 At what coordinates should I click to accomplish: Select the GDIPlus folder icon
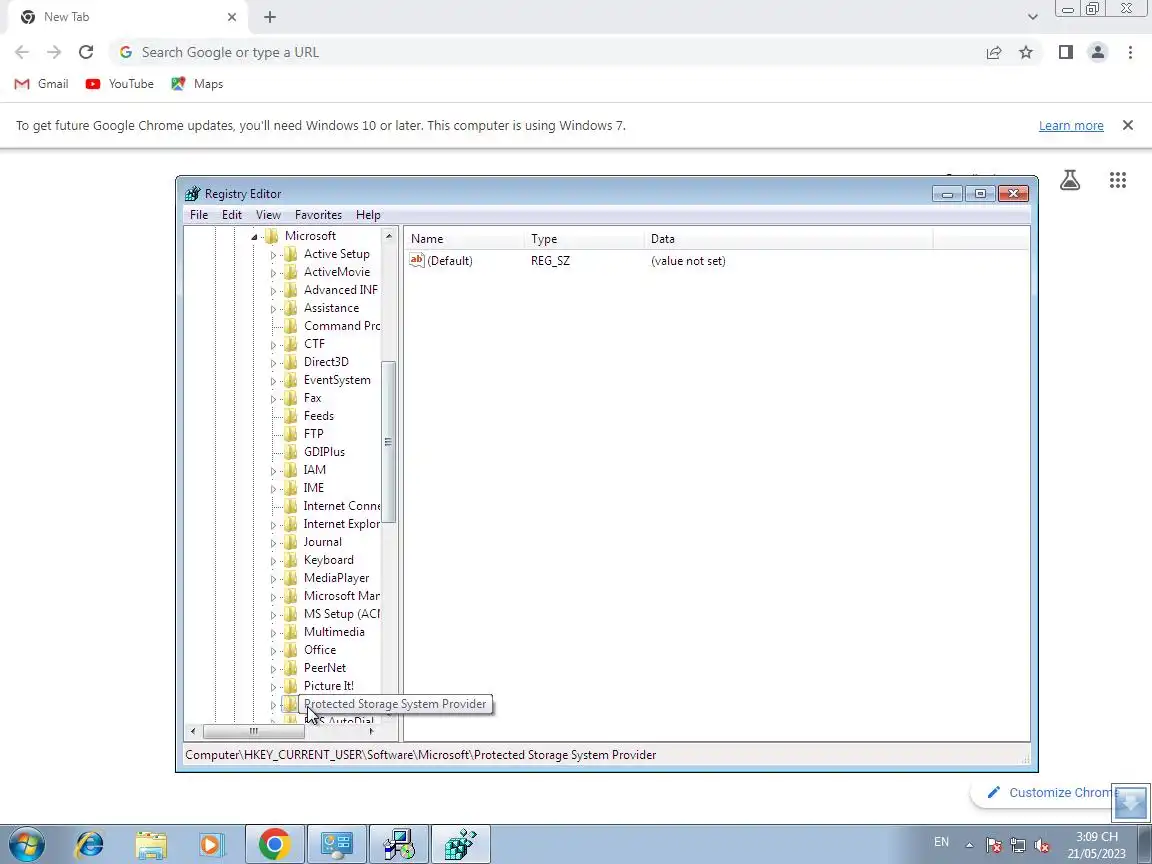pyautogui.click(x=291, y=452)
